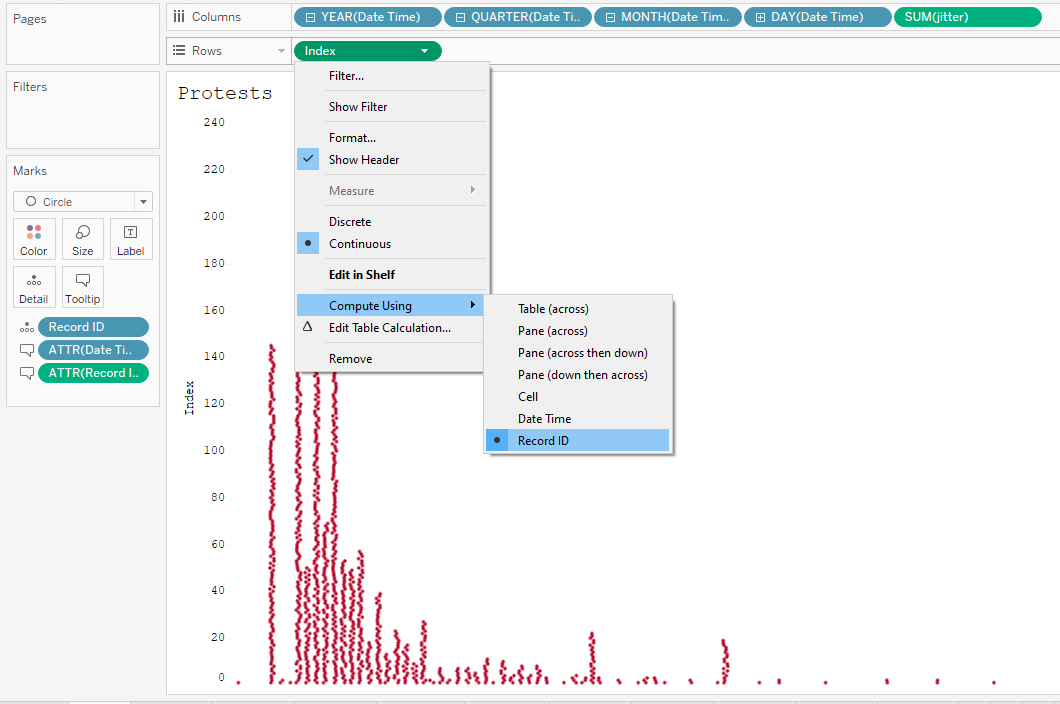
Task: Click the Columns shelf grid icon
Action: (178, 16)
